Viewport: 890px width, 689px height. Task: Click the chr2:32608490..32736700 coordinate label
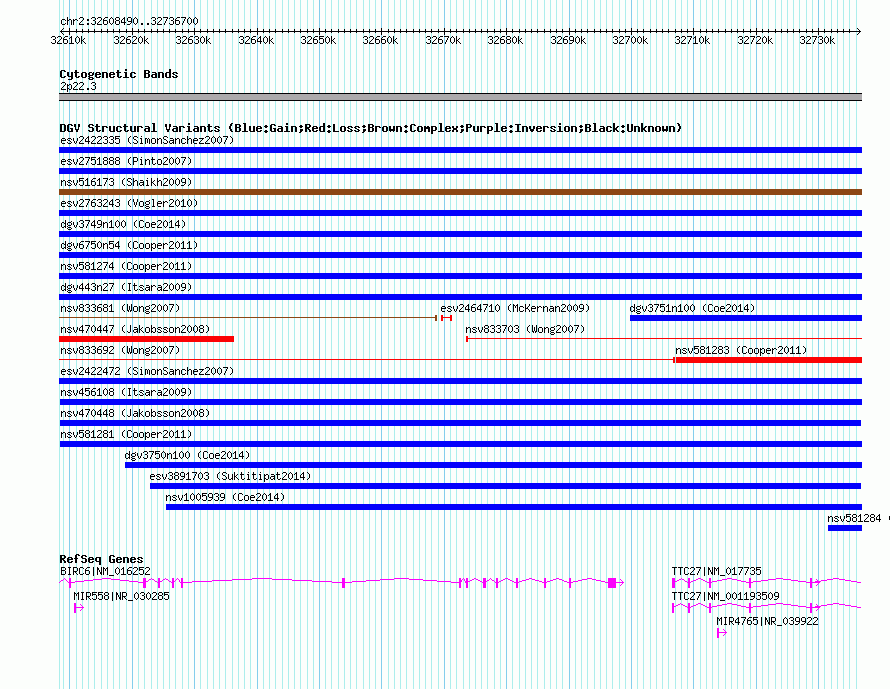[x=129, y=21]
